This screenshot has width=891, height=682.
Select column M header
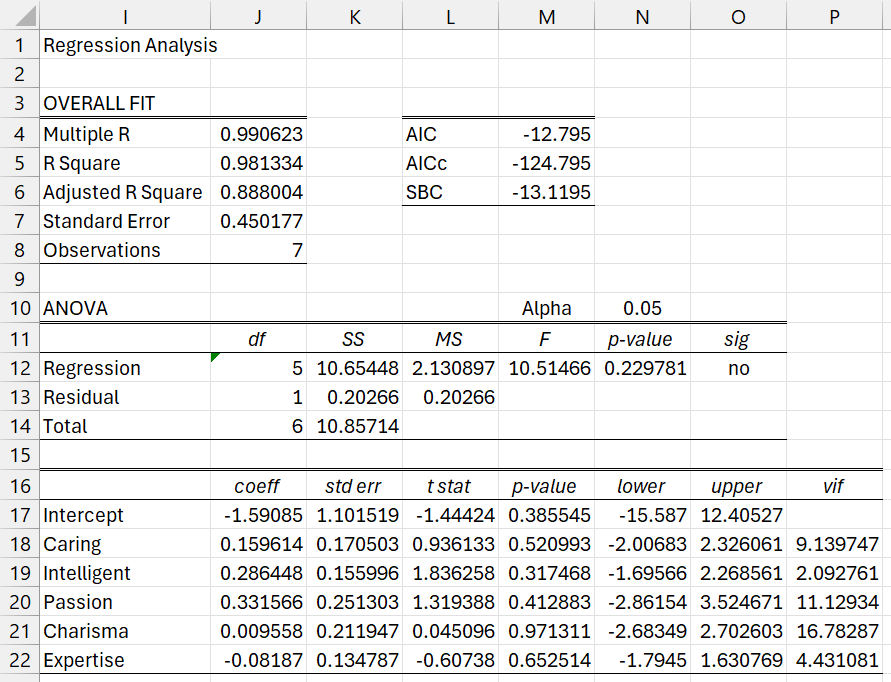(x=546, y=16)
